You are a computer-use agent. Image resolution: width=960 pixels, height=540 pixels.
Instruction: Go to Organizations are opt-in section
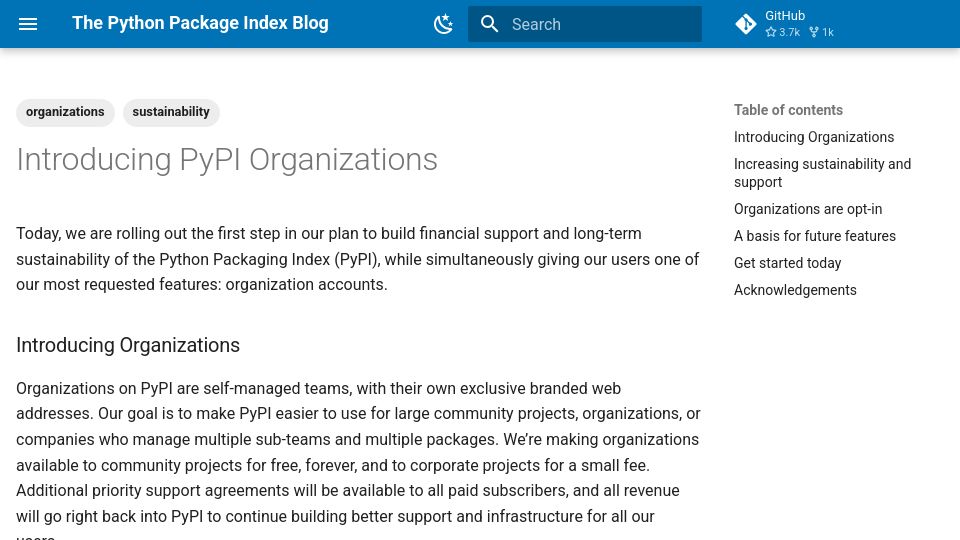(808, 209)
